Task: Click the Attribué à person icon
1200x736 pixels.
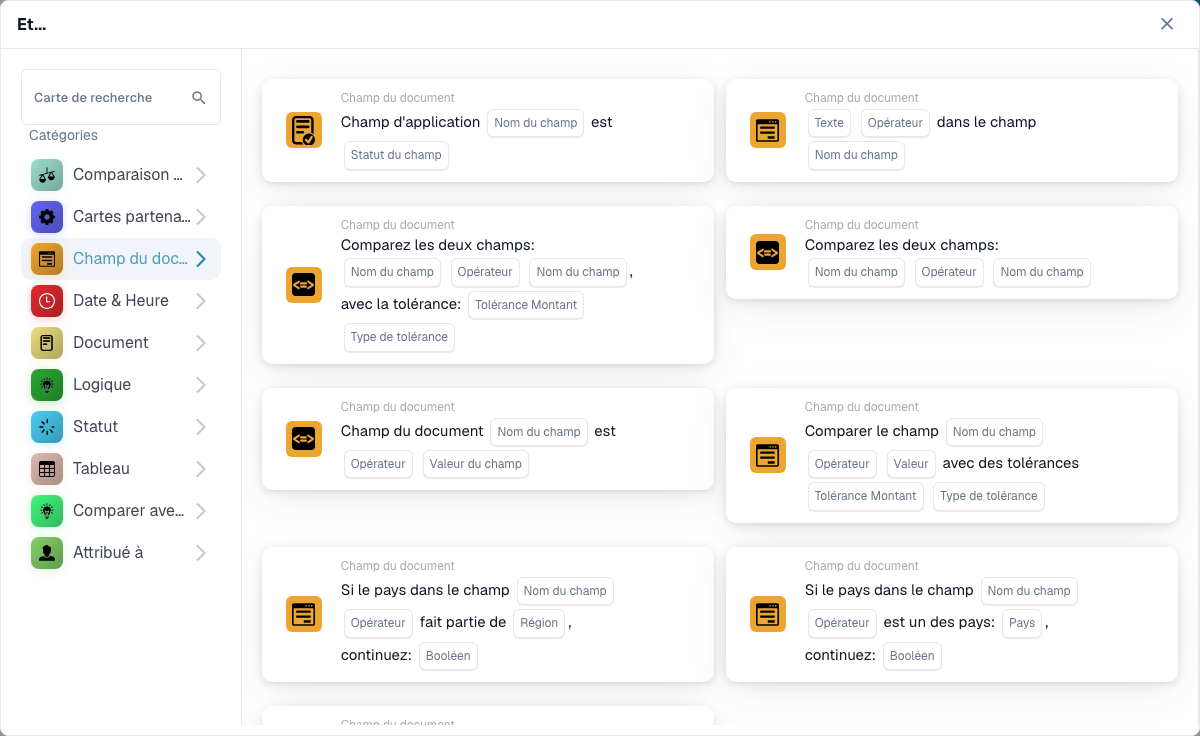Action: click(47, 553)
